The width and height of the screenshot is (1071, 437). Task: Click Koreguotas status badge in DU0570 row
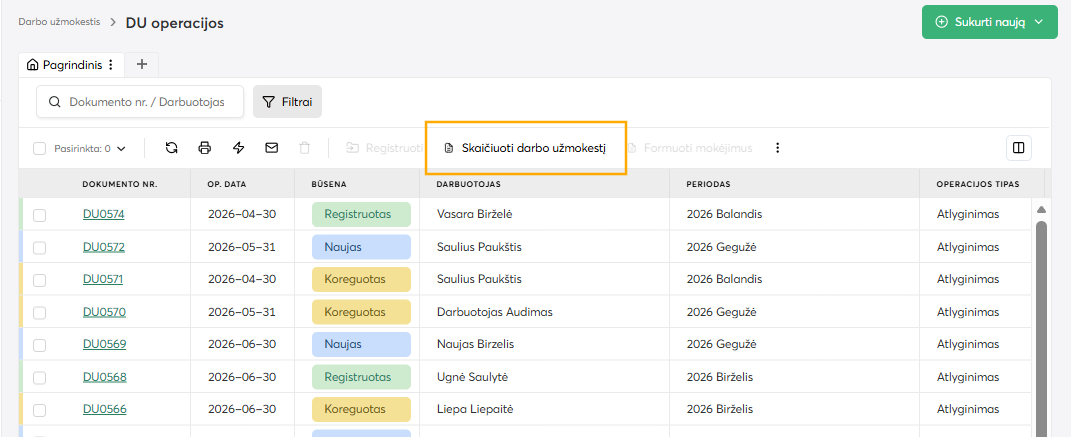pos(361,311)
